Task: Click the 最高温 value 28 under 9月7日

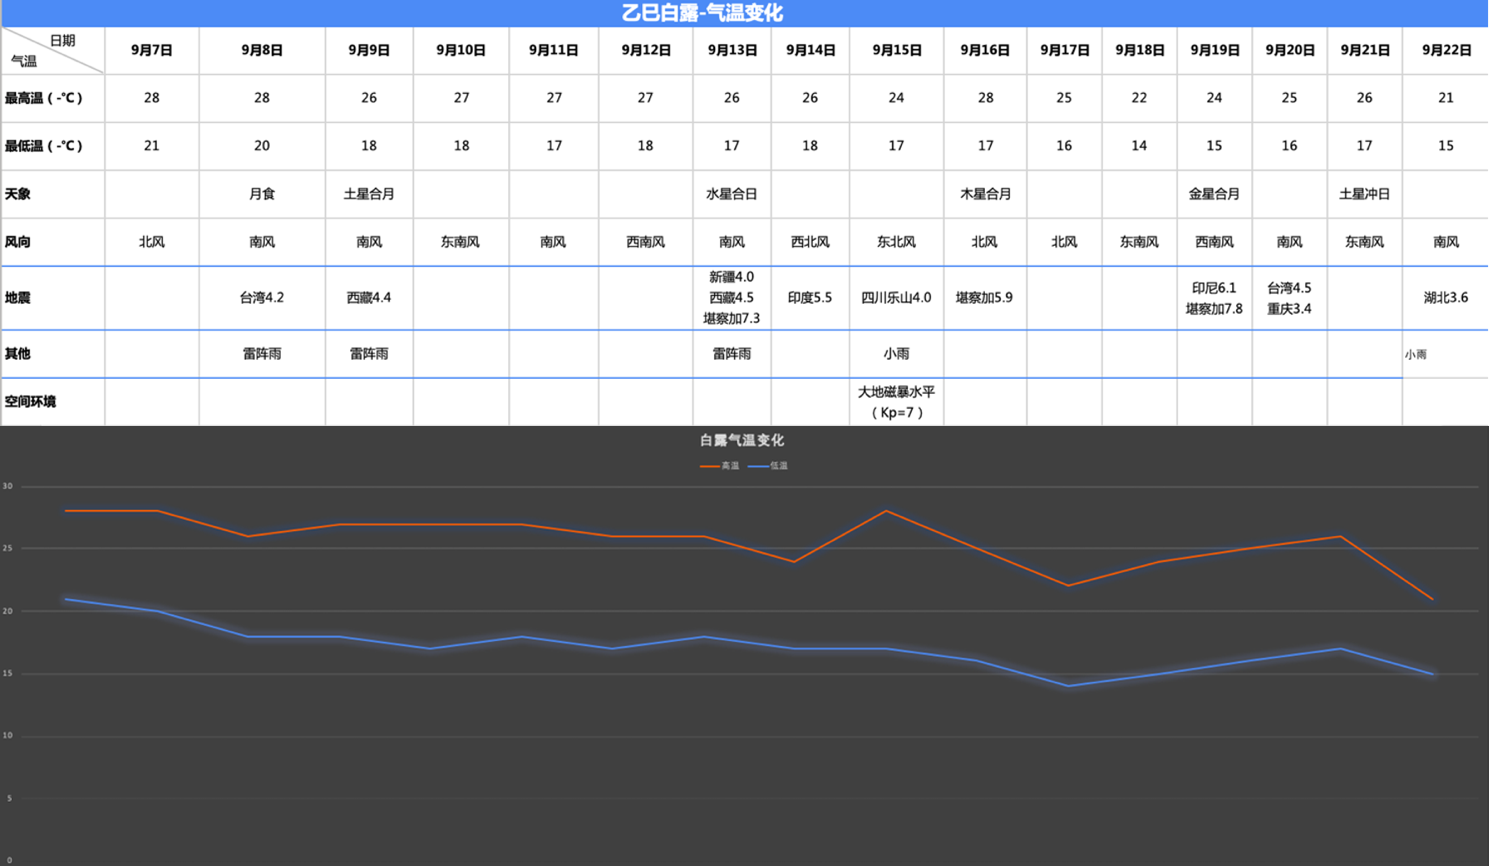Action: [x=152, y=98]
